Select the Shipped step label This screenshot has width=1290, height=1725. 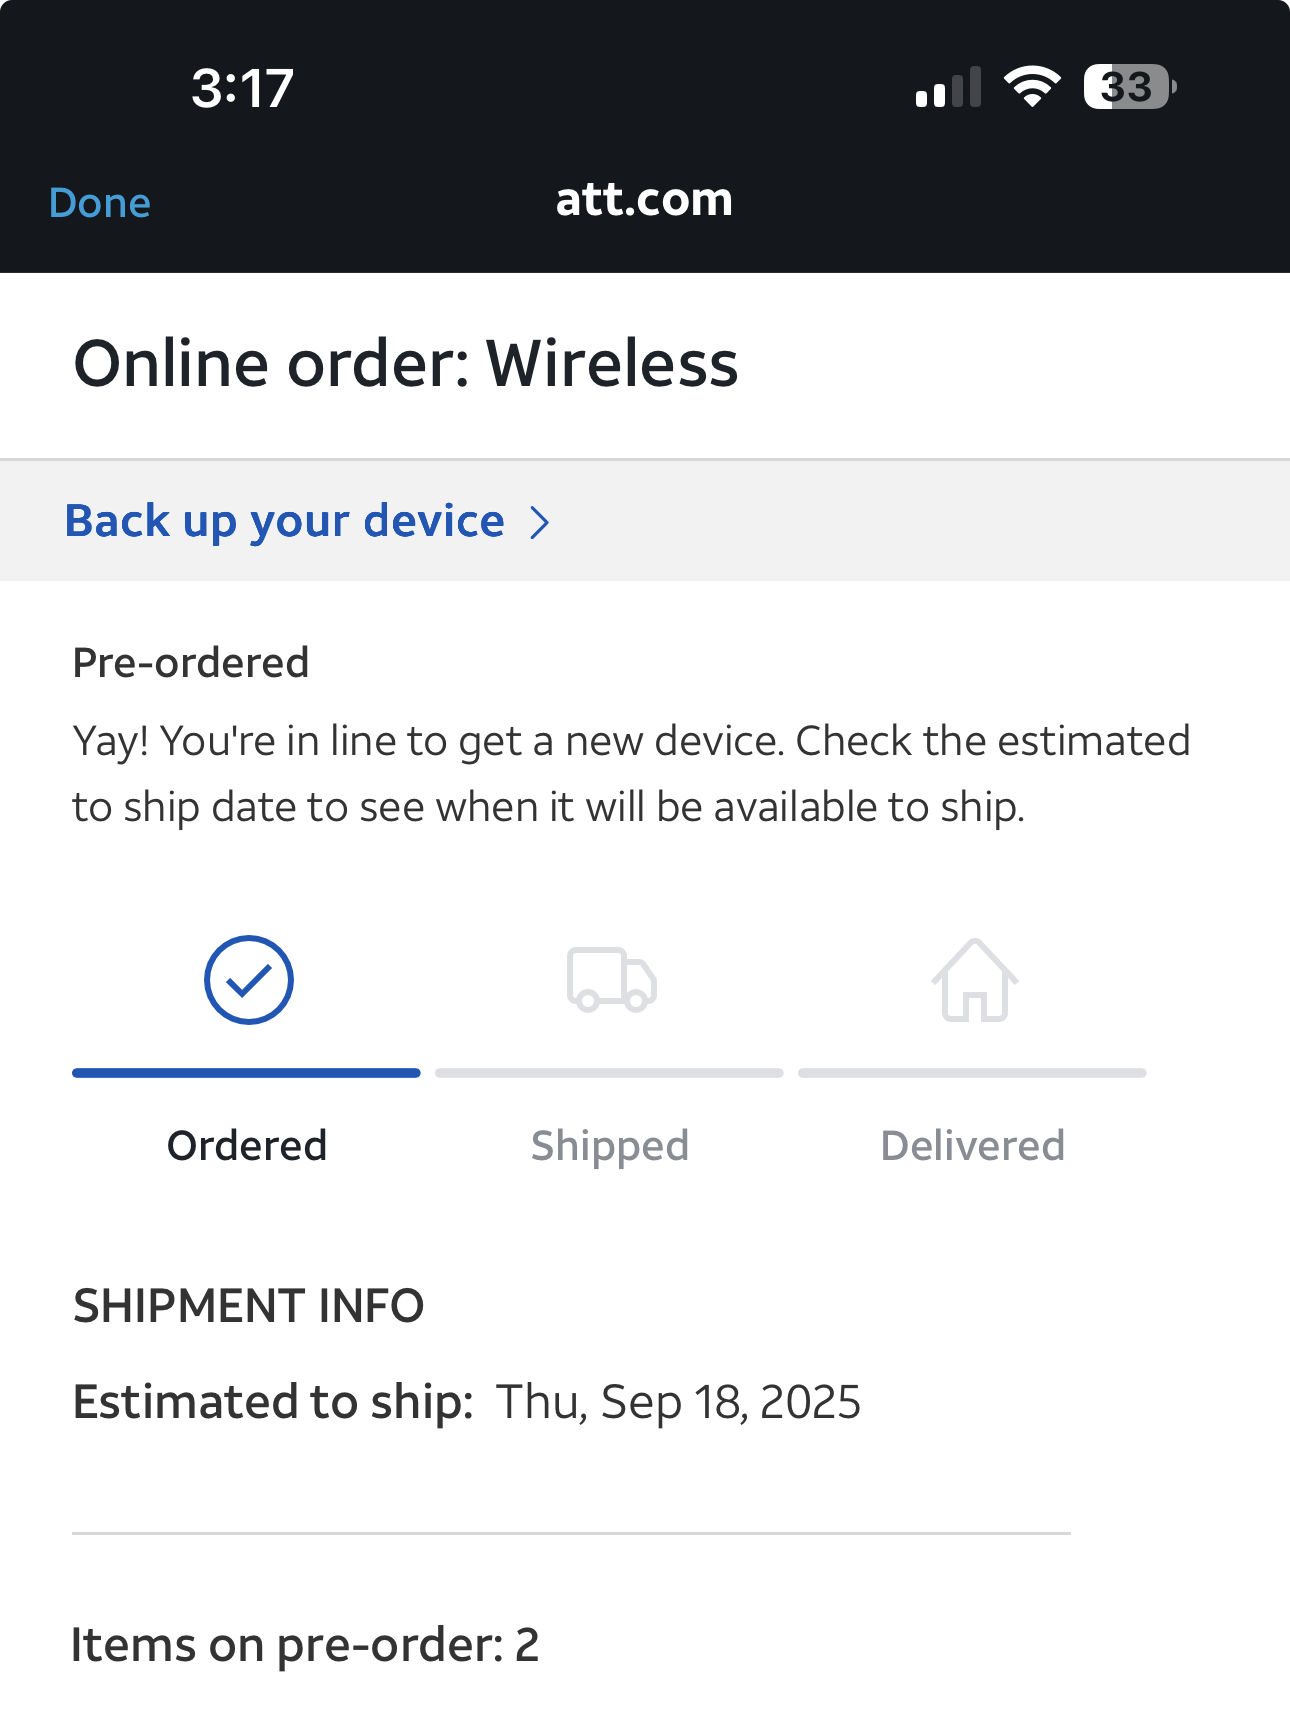[610, 1146]
